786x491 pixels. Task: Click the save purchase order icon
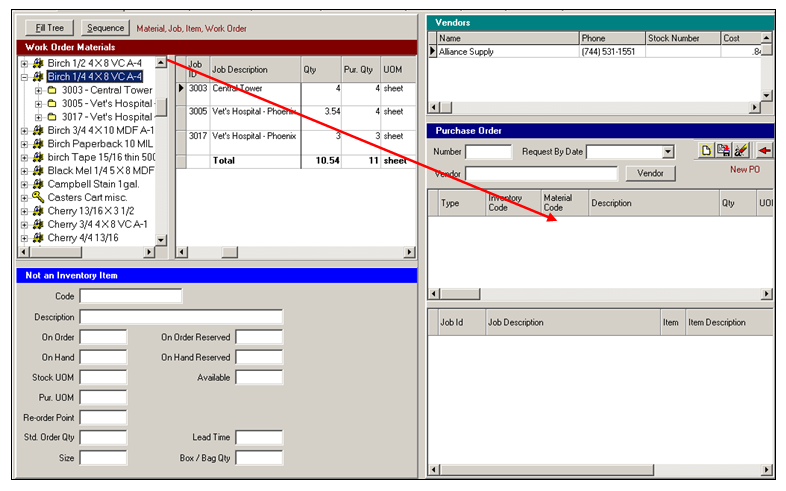pyautogui.click(x=723, y=151)
